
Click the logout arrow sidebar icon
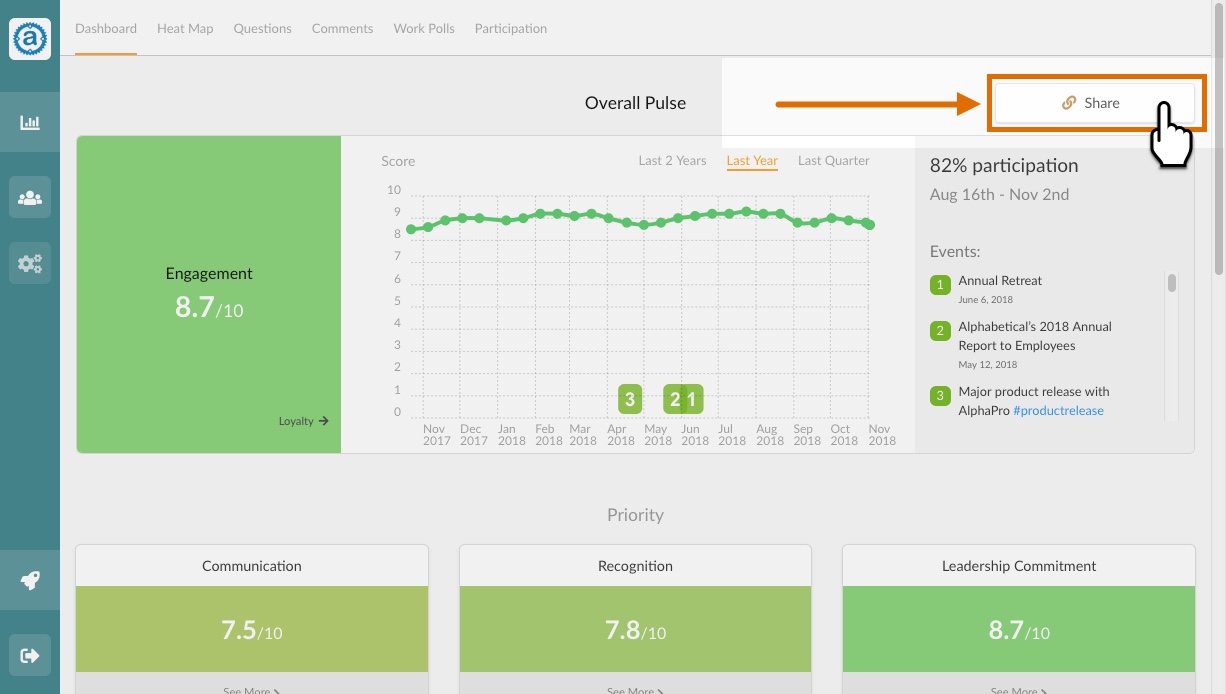[x=30, y=656]
